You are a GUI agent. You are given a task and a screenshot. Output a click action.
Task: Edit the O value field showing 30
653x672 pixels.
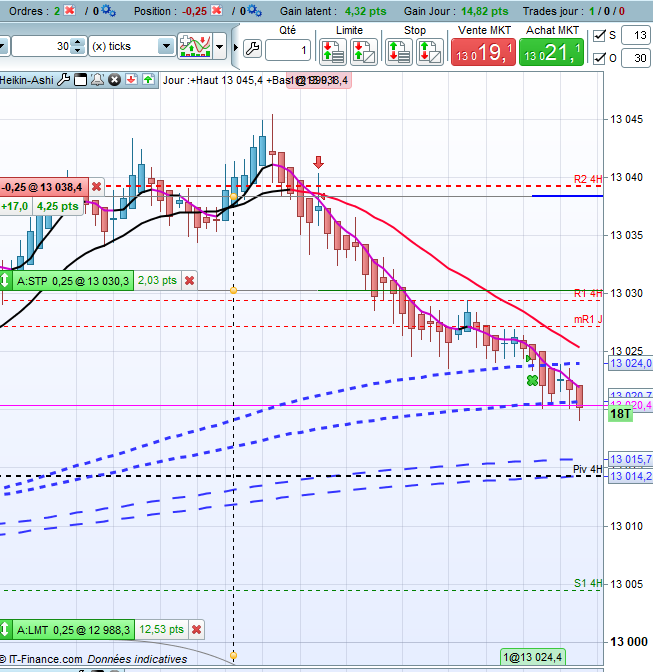tap(636, 58)
